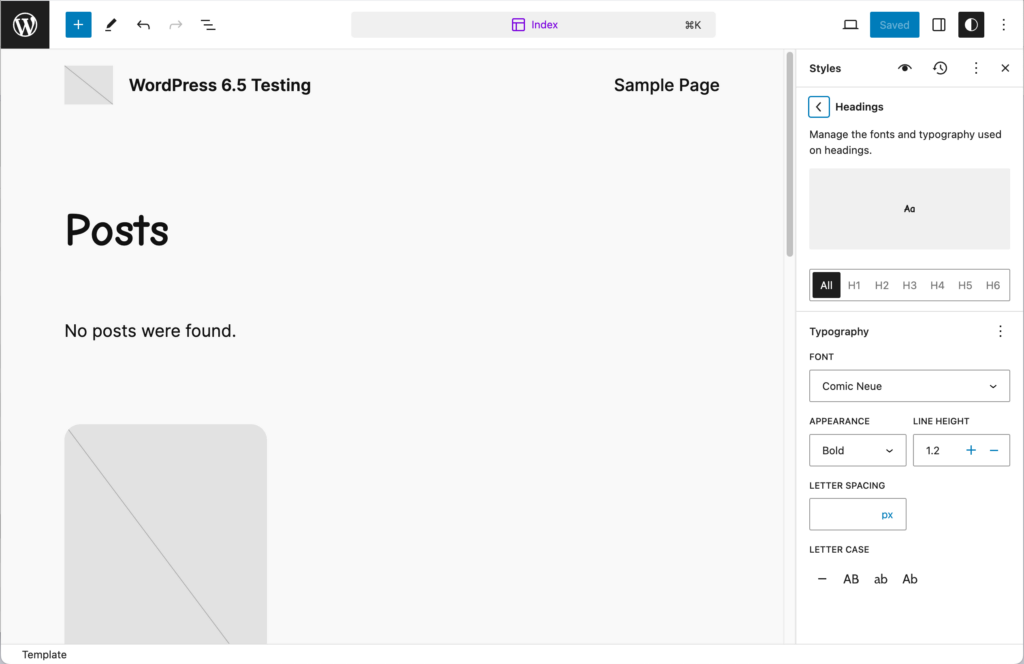
Task: View style revisions with the clock icon
Action: pyautogui.click(x=939, y=67)
